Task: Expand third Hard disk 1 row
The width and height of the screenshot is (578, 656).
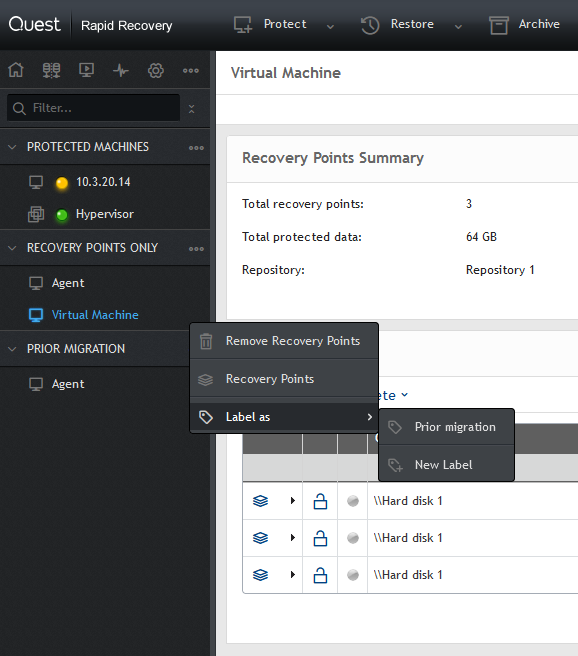Action: click(293, 574)
